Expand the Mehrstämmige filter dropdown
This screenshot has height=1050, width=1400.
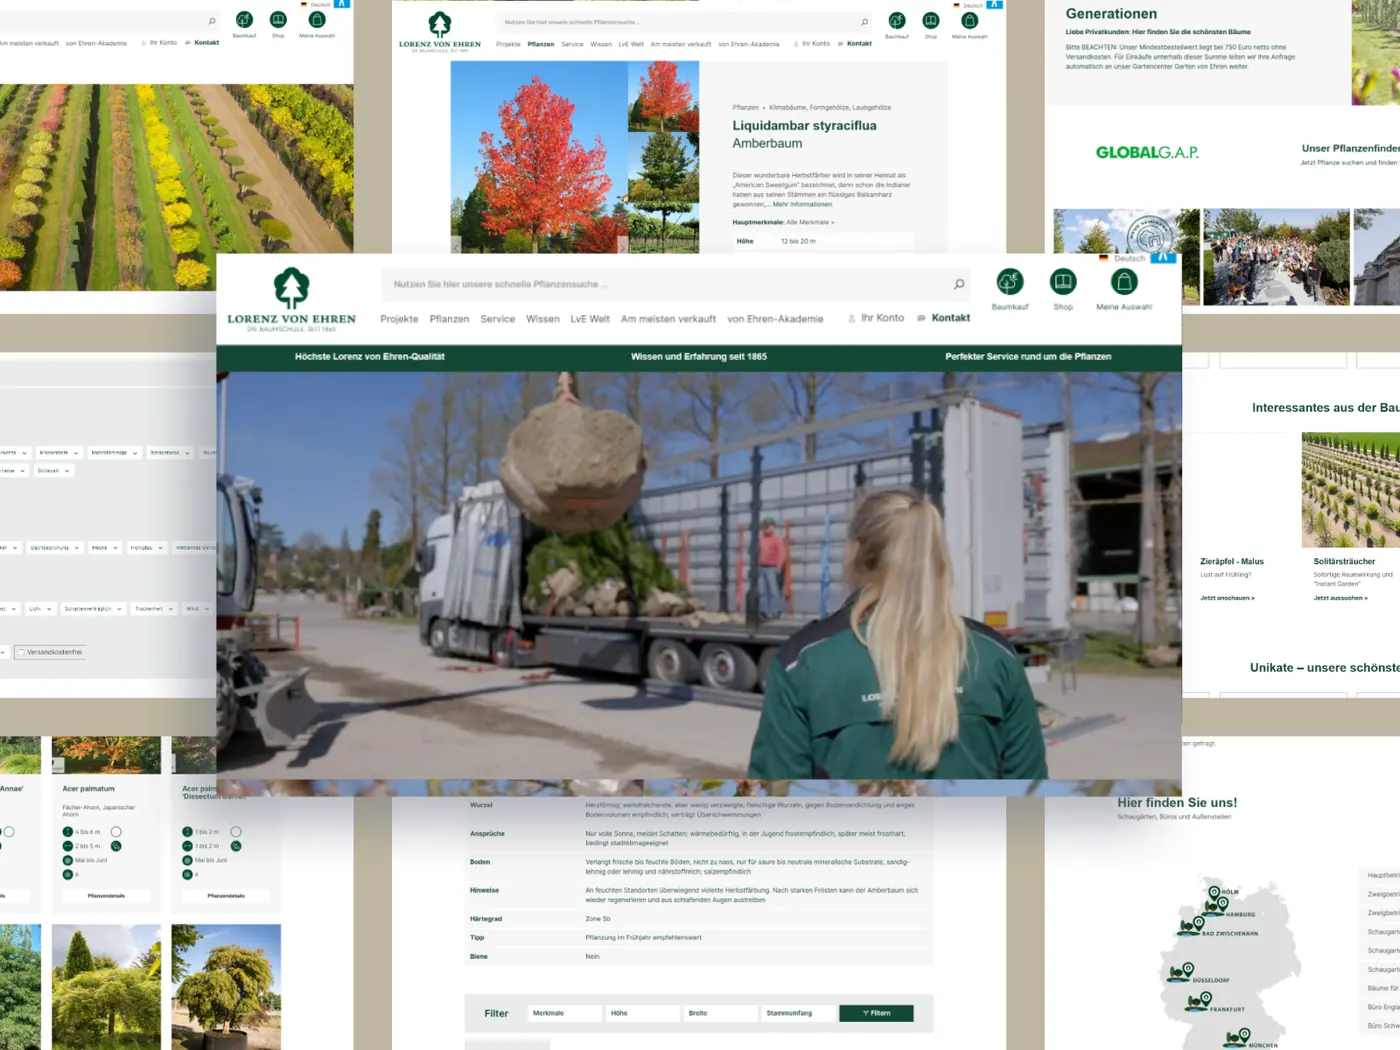114,453
